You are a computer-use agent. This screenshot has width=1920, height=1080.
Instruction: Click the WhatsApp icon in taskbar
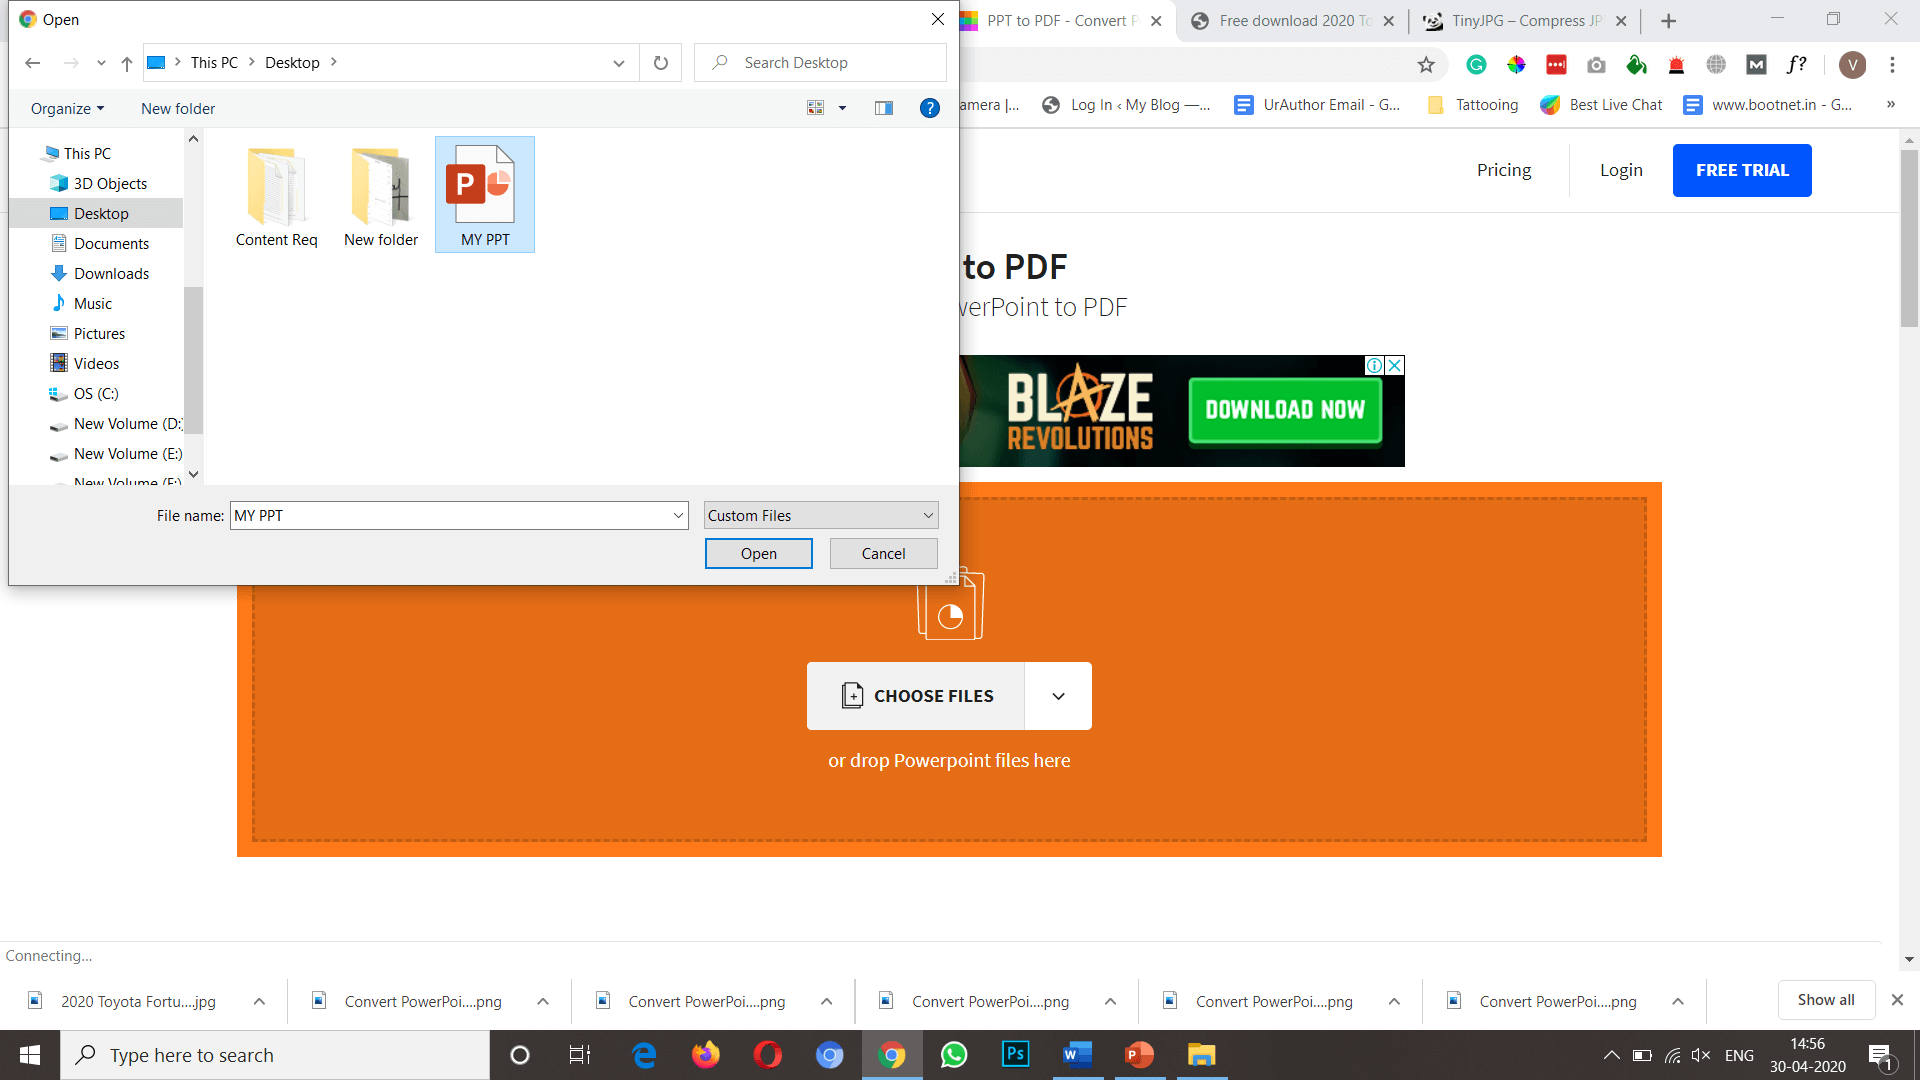pyautogui.click(x=952, y=1054)
